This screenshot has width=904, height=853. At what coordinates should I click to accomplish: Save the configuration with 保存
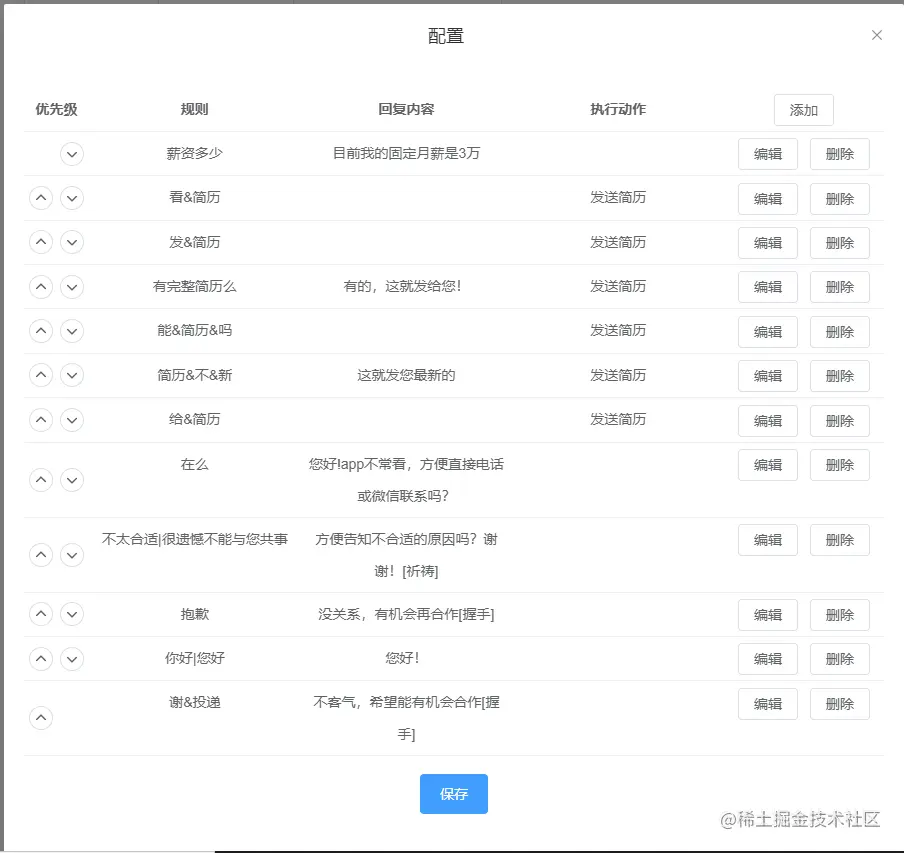point(454,794)
